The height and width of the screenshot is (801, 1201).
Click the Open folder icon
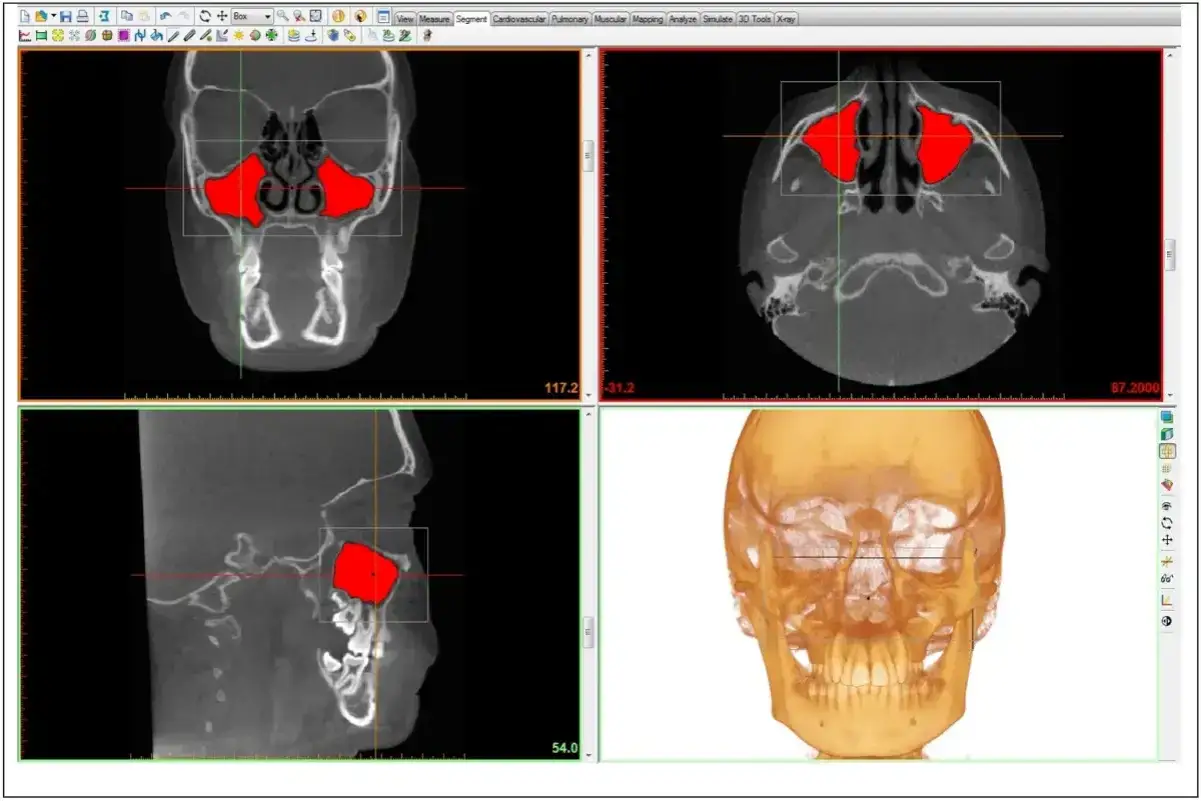click(x=41, y=17)
